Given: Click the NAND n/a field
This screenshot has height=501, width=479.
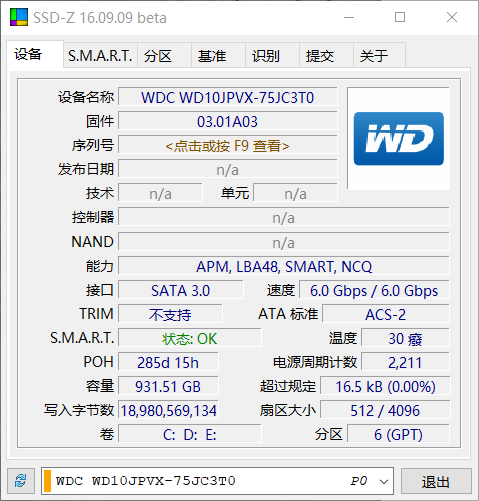Looking at the screenshot, I should [284, 242].
